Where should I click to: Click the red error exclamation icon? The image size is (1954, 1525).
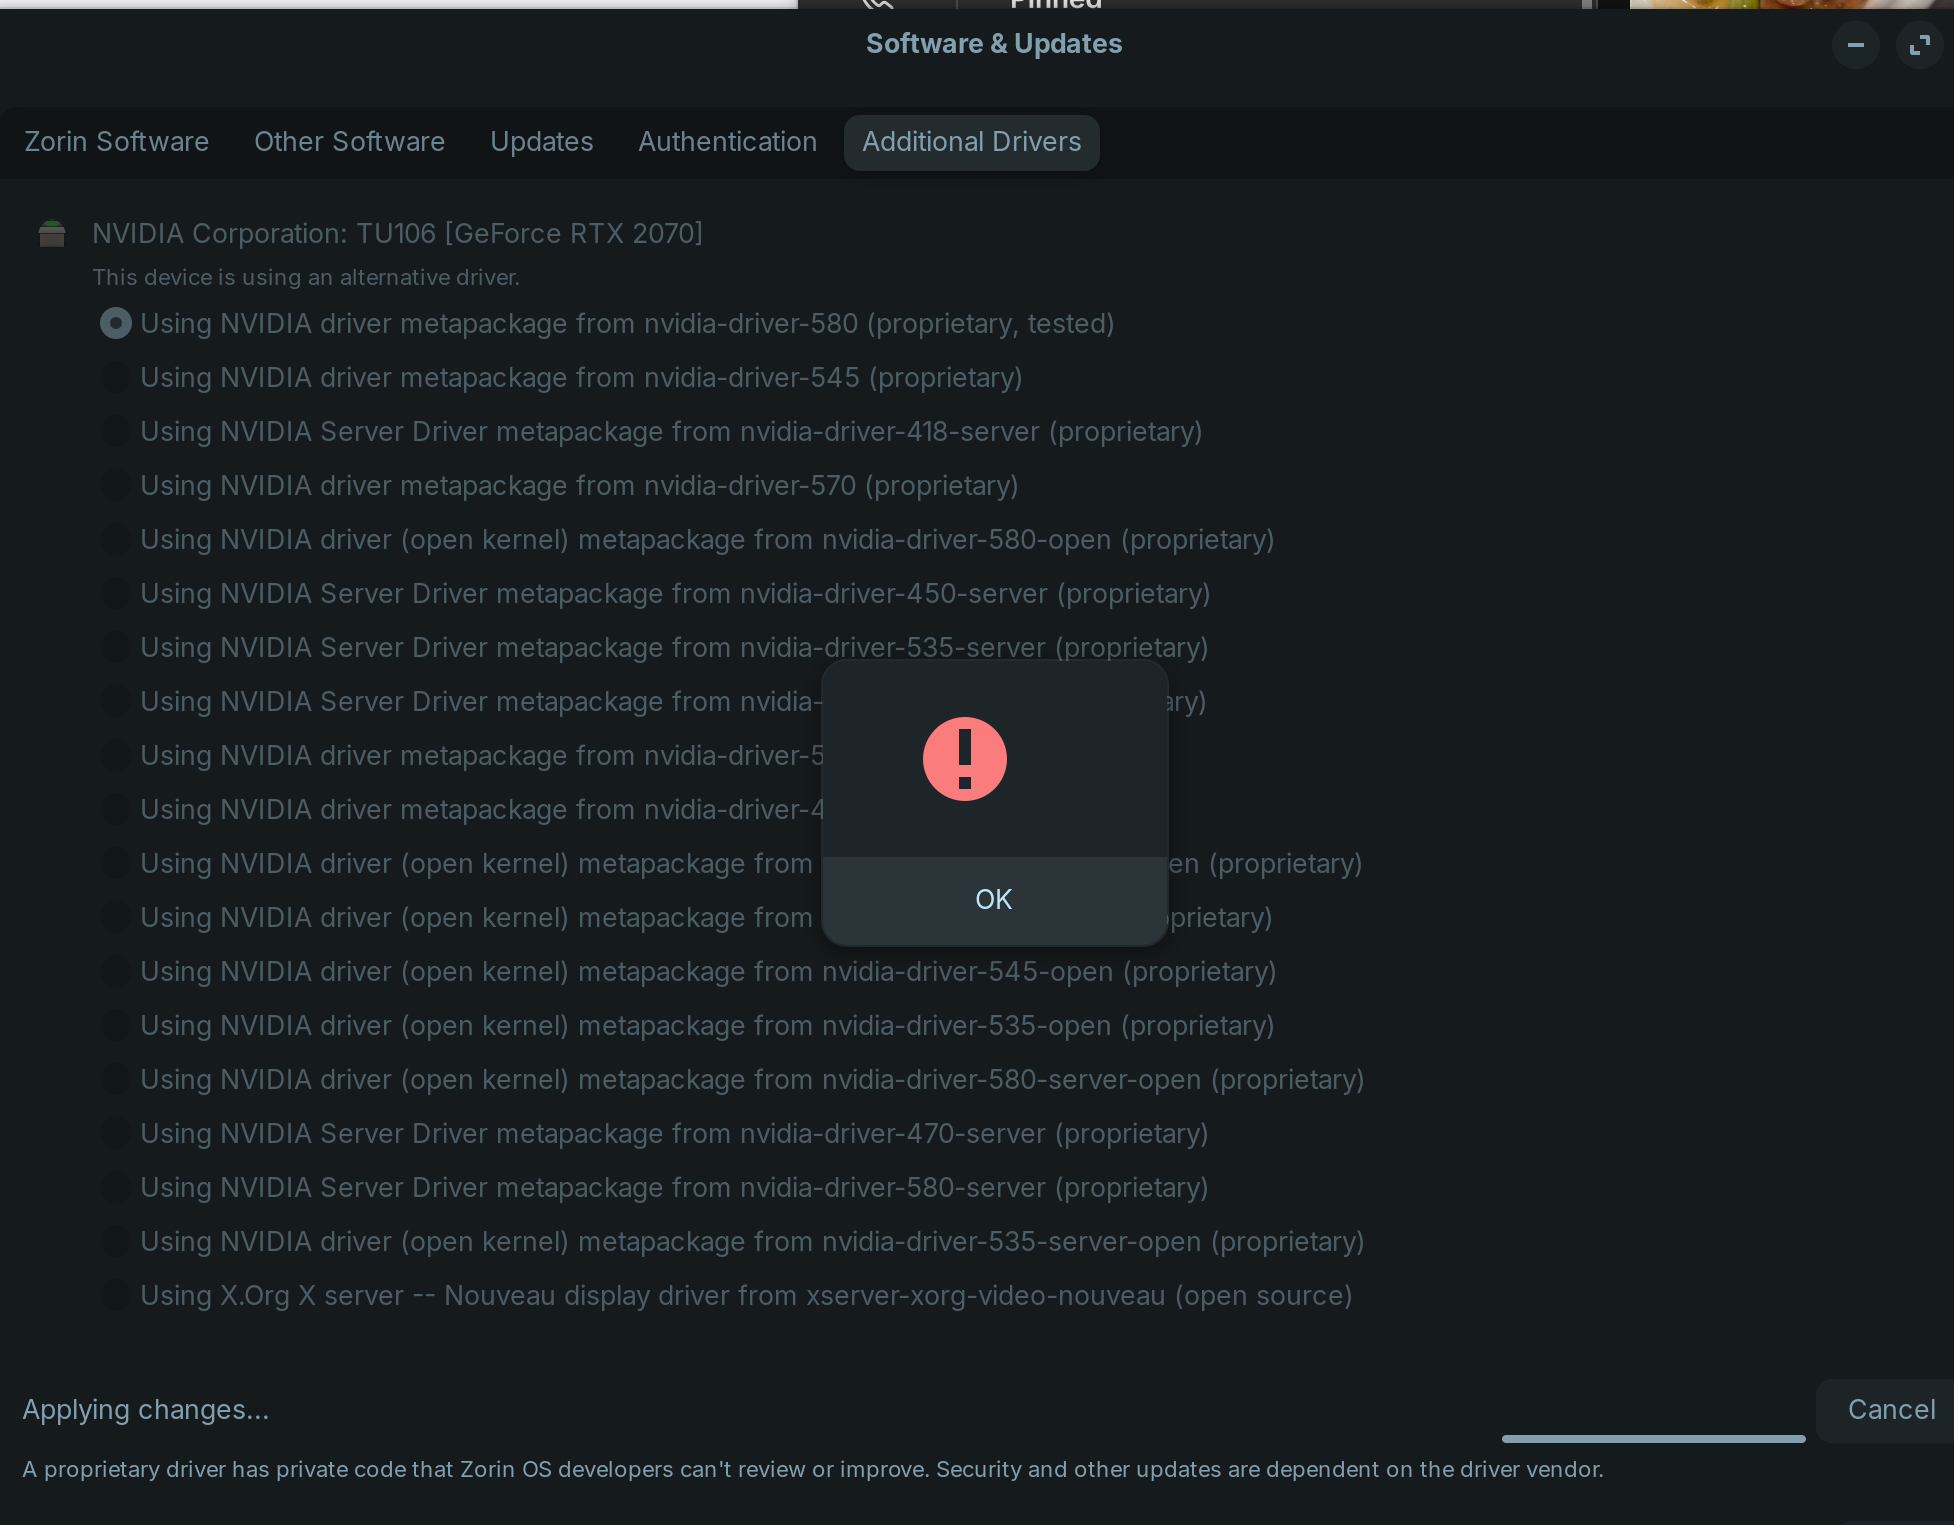964,759
